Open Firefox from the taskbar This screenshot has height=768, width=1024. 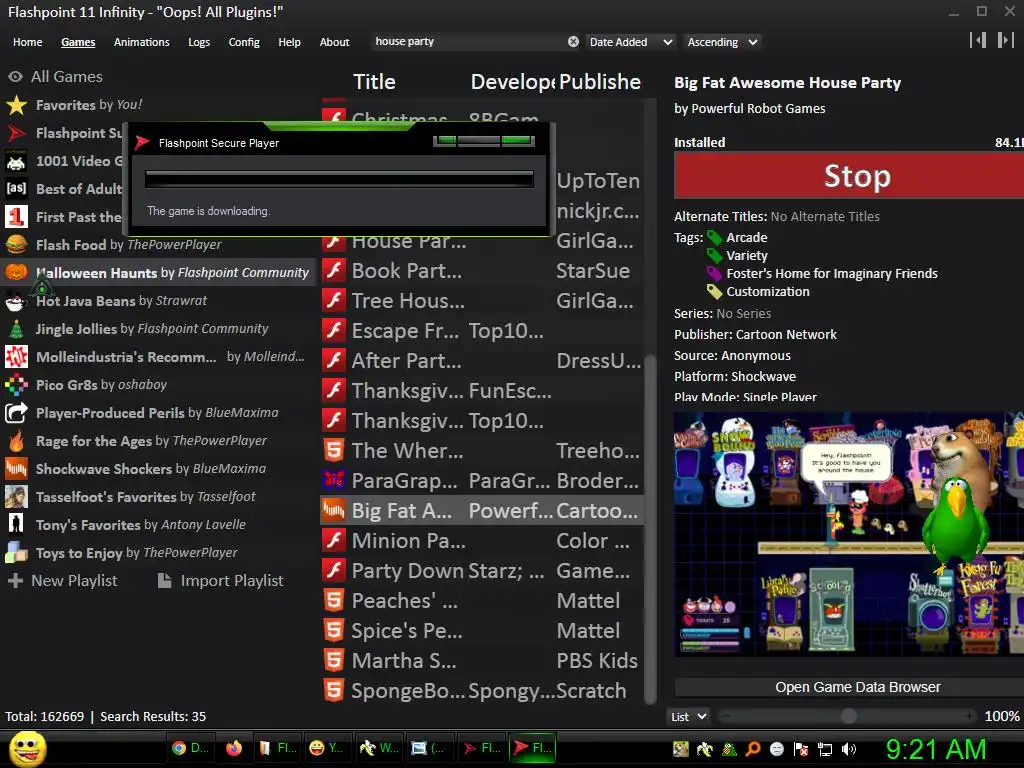coord(234,748)
